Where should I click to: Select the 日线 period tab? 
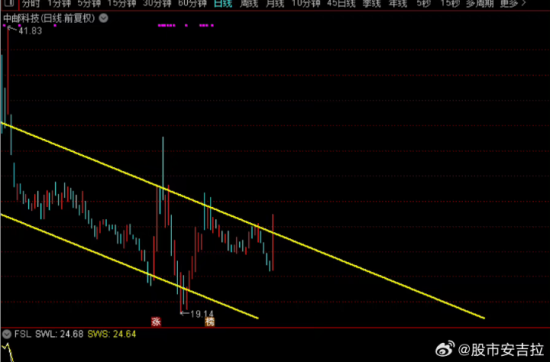[223, 4]
